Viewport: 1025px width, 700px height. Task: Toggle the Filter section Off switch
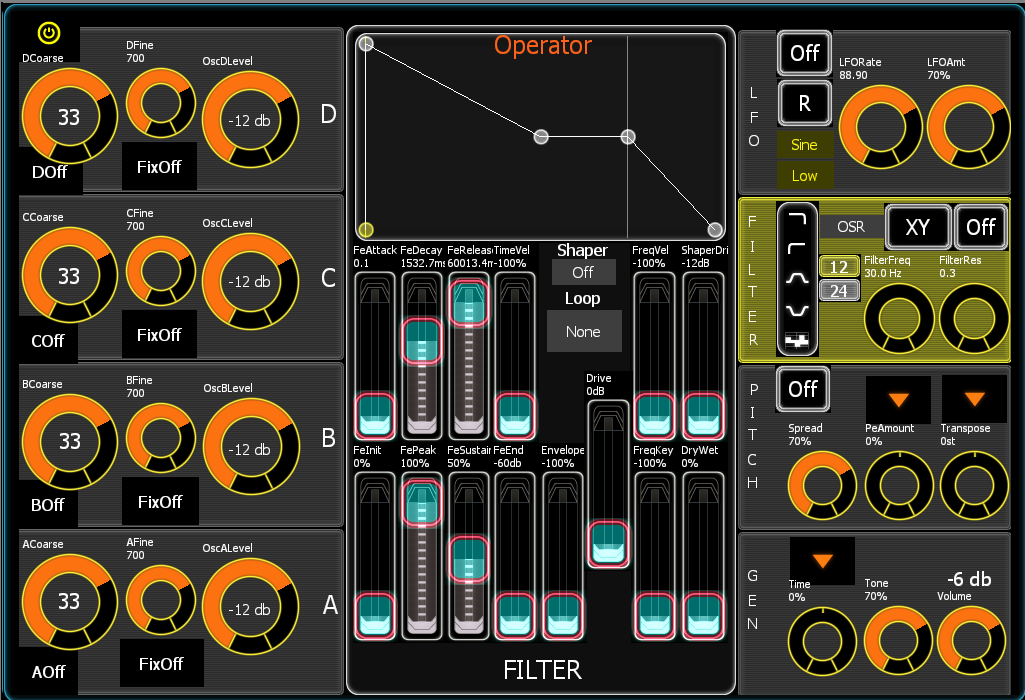981,227
